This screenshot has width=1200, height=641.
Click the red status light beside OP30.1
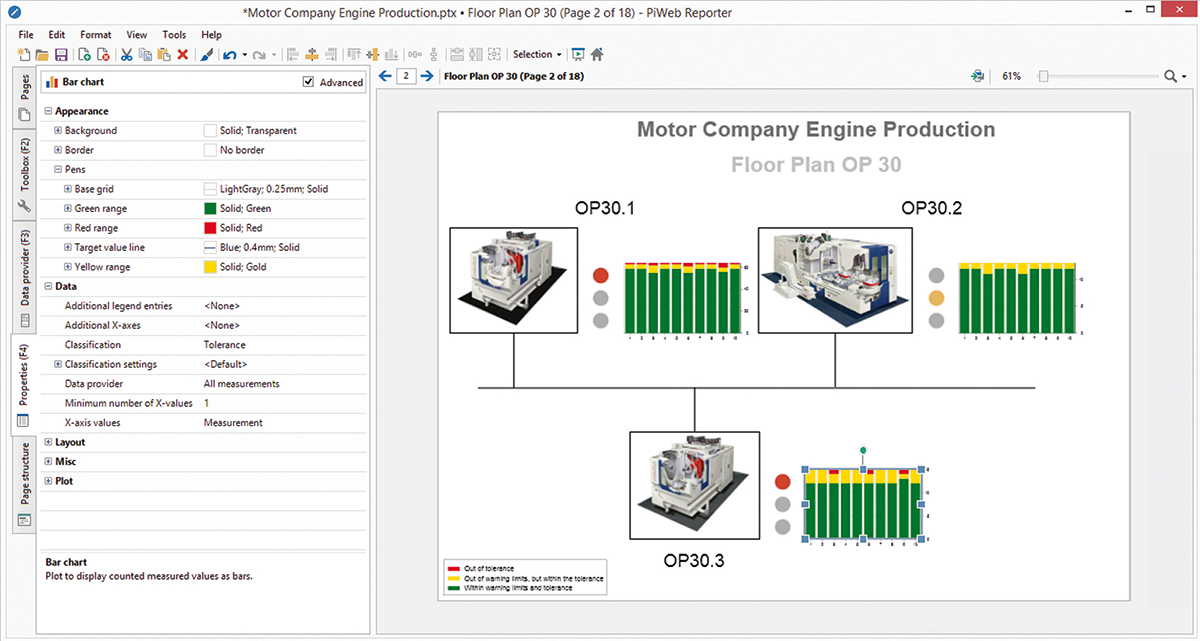coord(601,275)
